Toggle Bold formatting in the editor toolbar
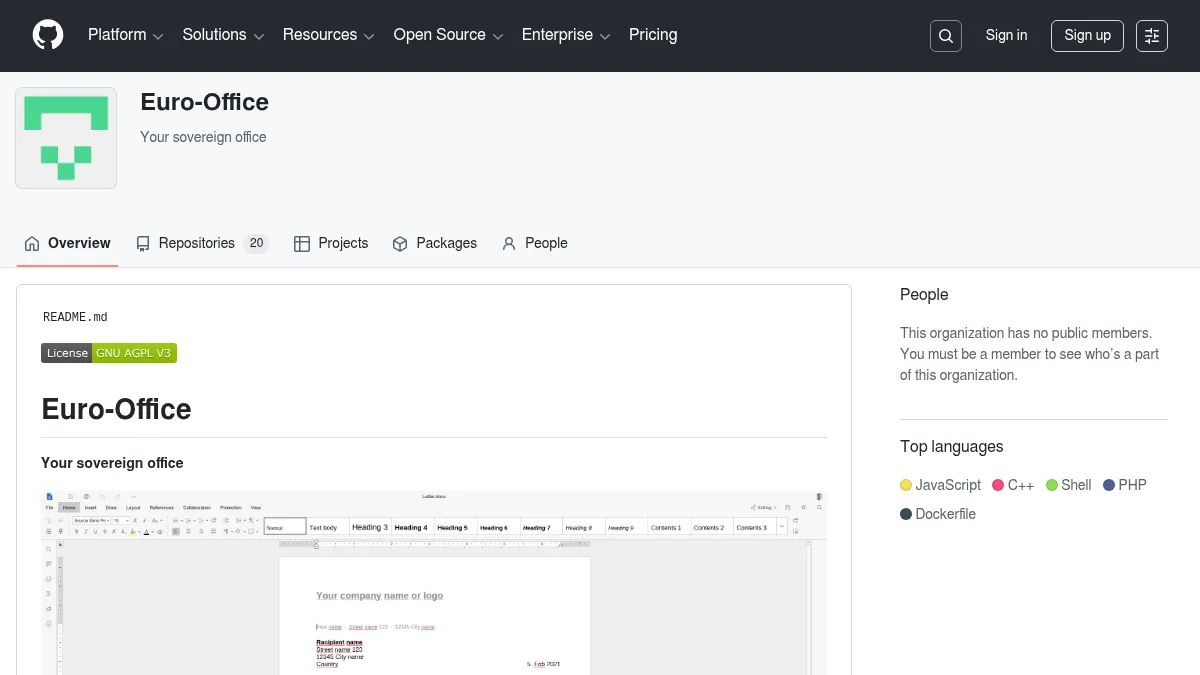The width and height of the screenshot is (1200, 675). 76,532
